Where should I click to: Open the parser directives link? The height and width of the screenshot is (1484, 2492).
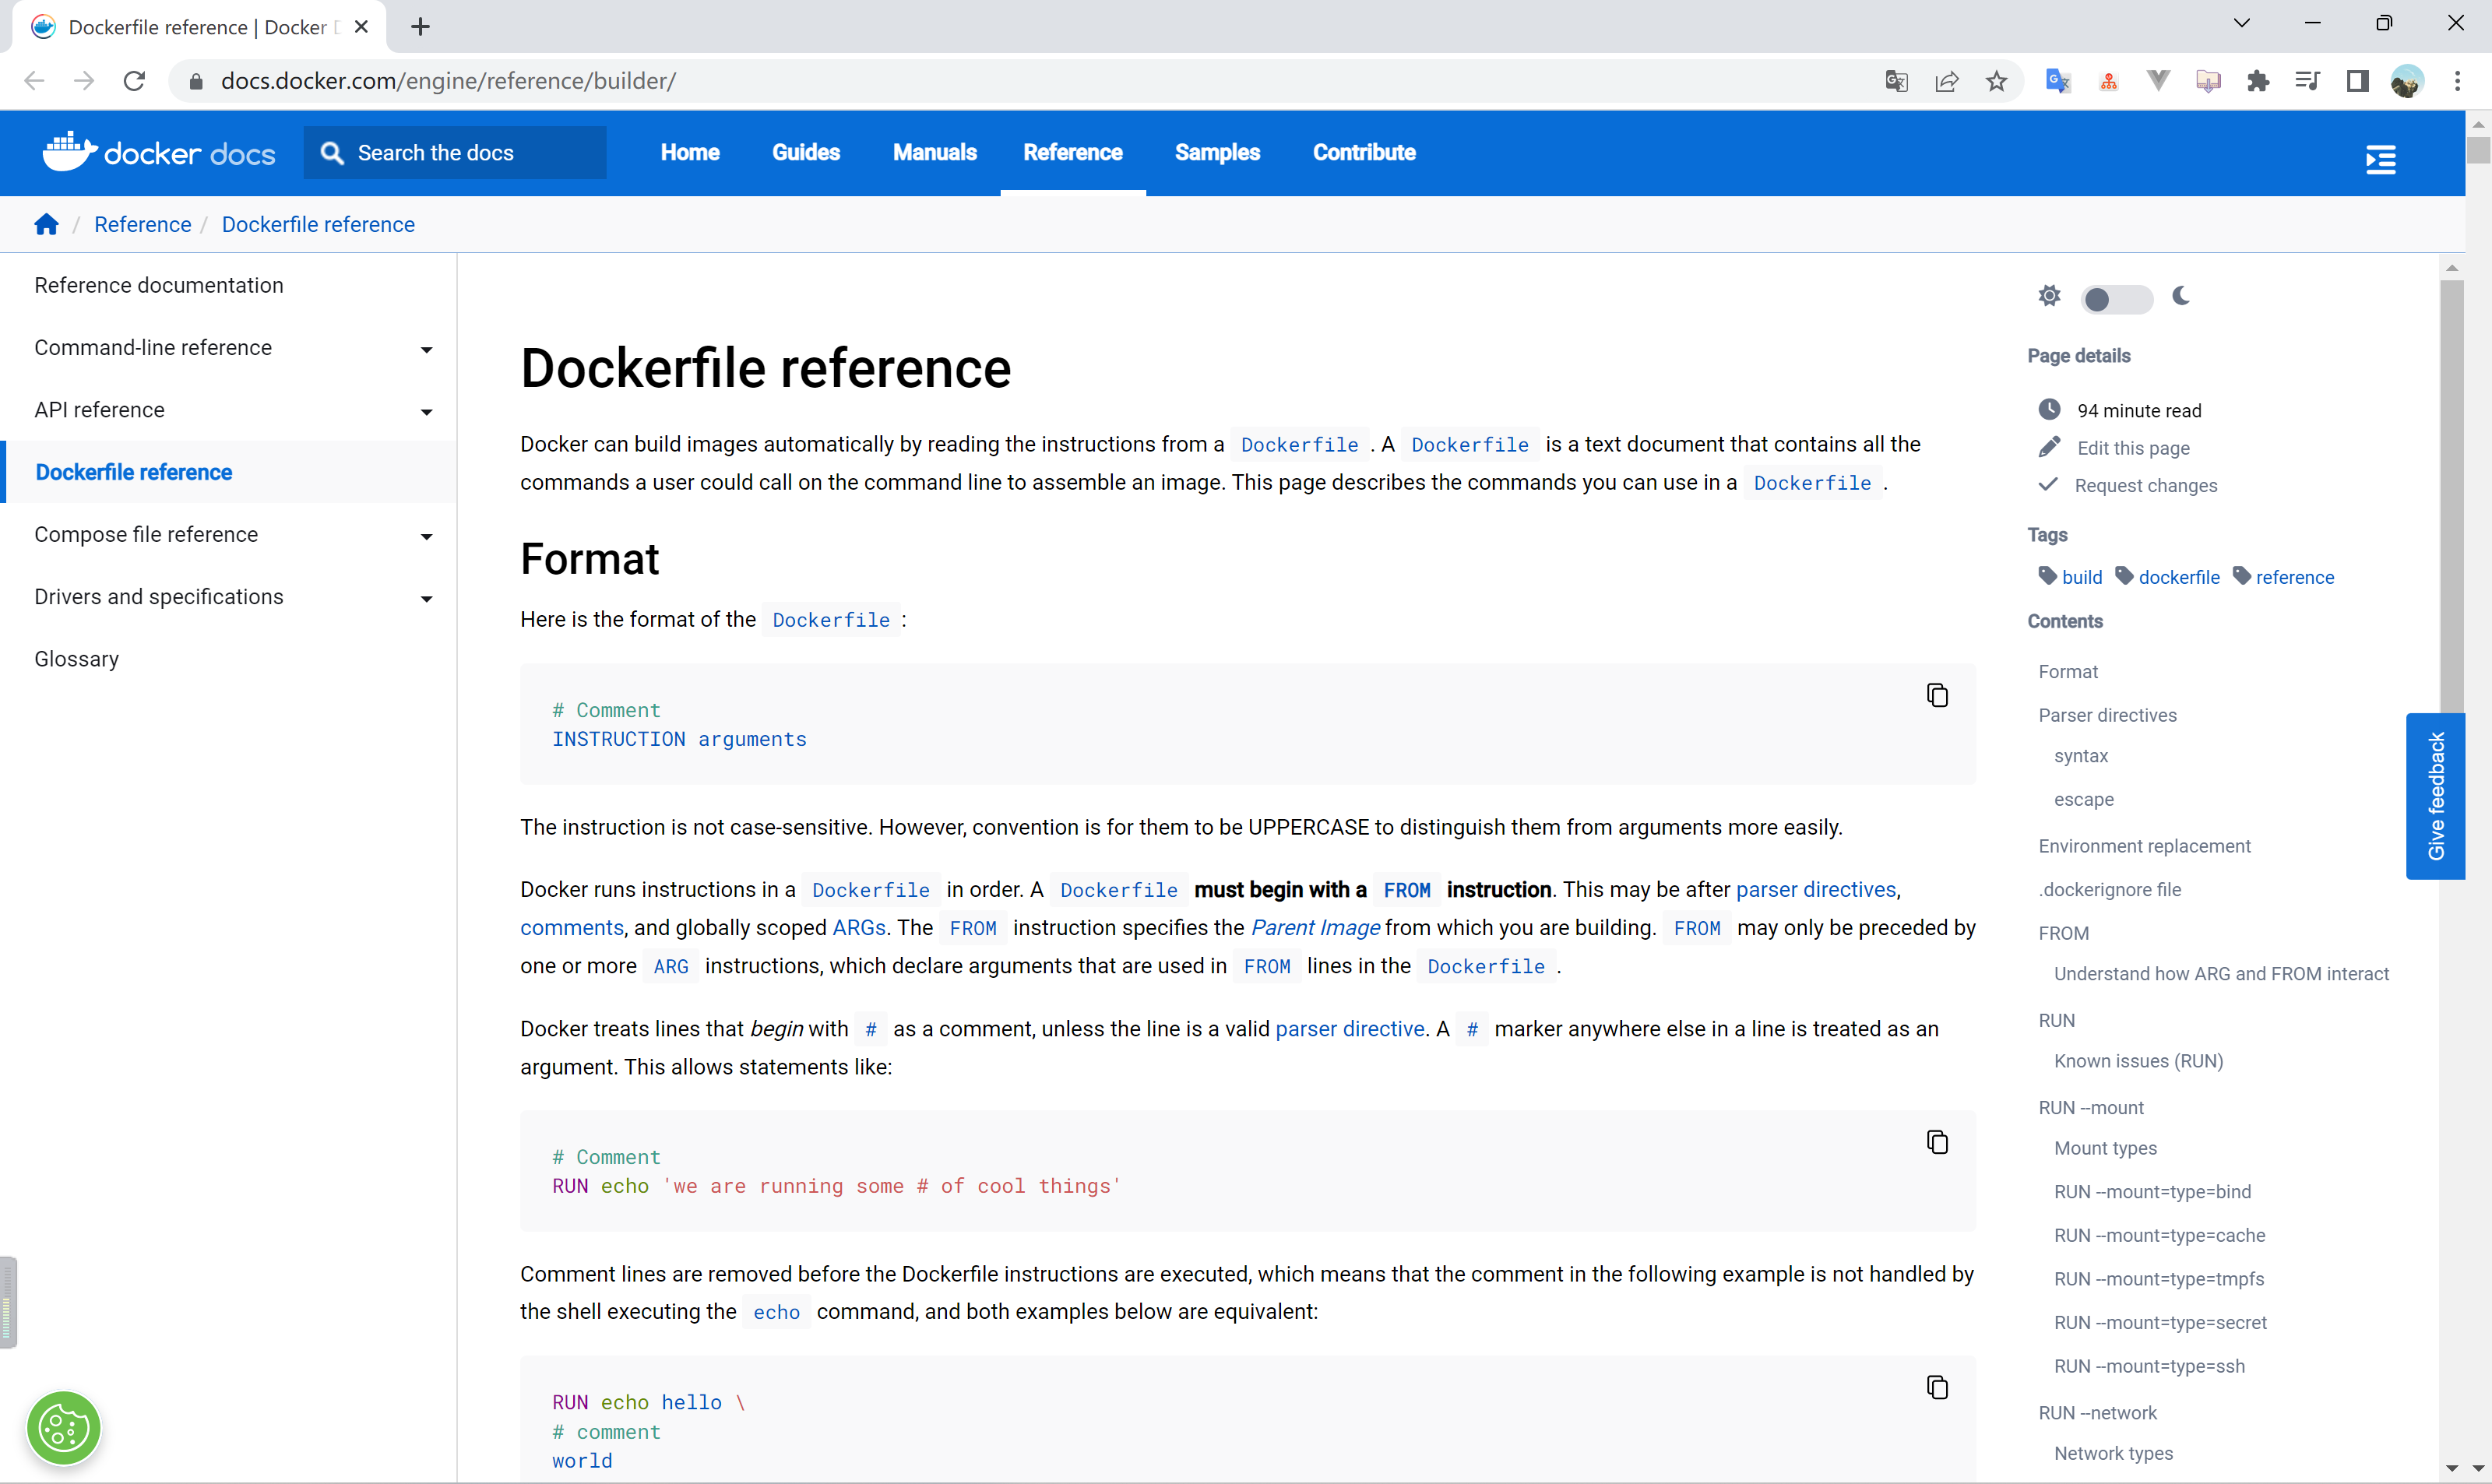[1815, 889]
